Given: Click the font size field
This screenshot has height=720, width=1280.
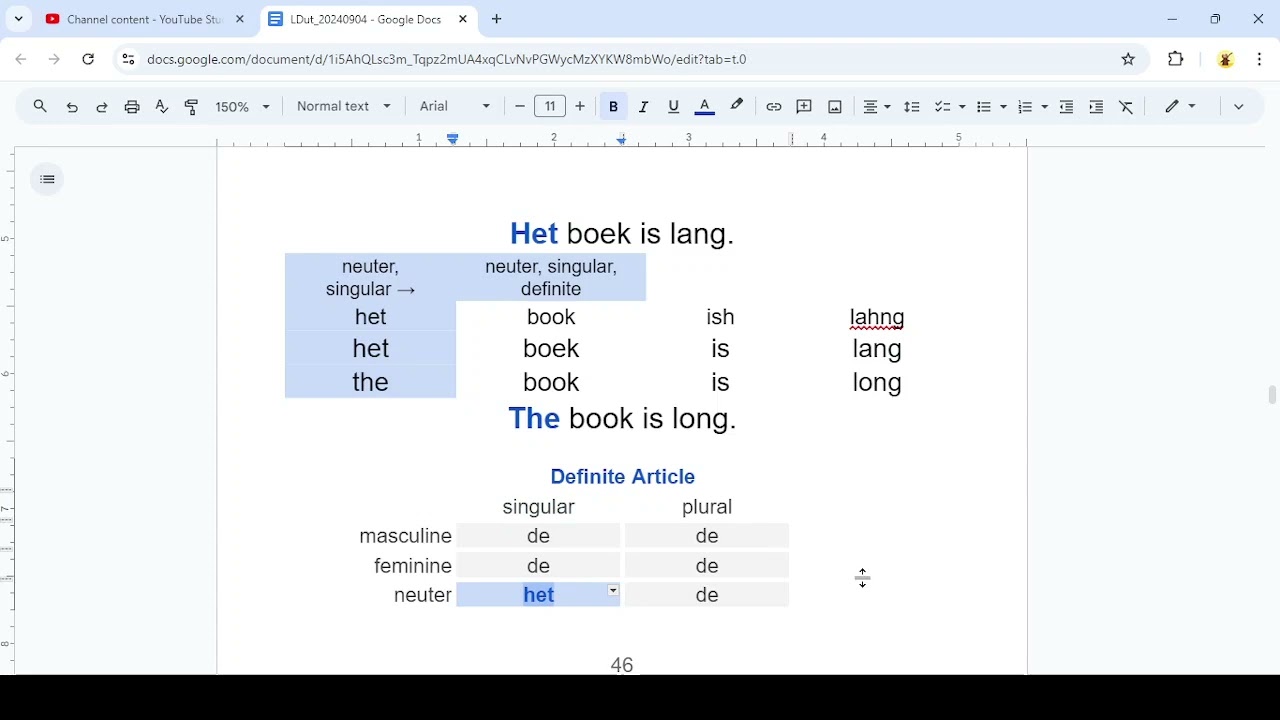Looking at the screenshot, I should coord(550,106).
